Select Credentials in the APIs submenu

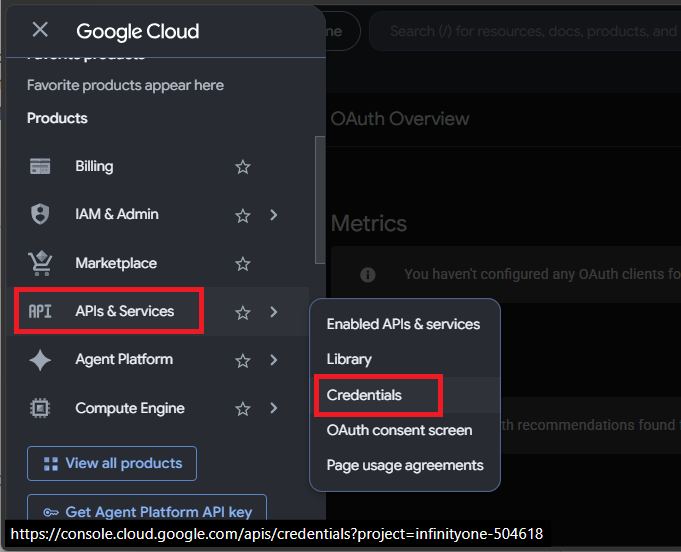pos(364,395)
